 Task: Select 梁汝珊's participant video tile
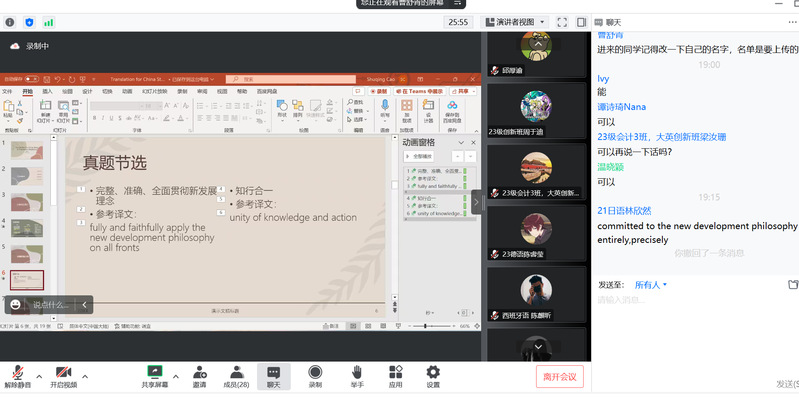(x=536, y=172)
